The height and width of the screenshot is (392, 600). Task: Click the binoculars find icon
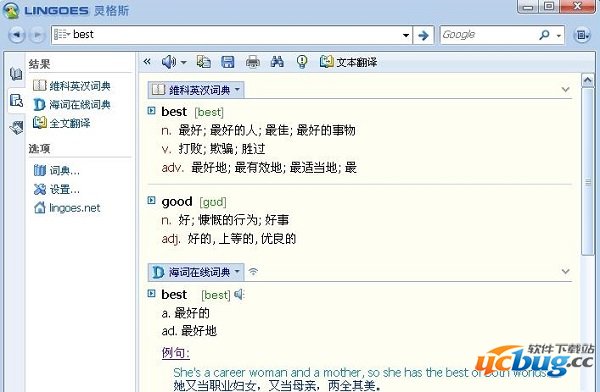(277, 62)
